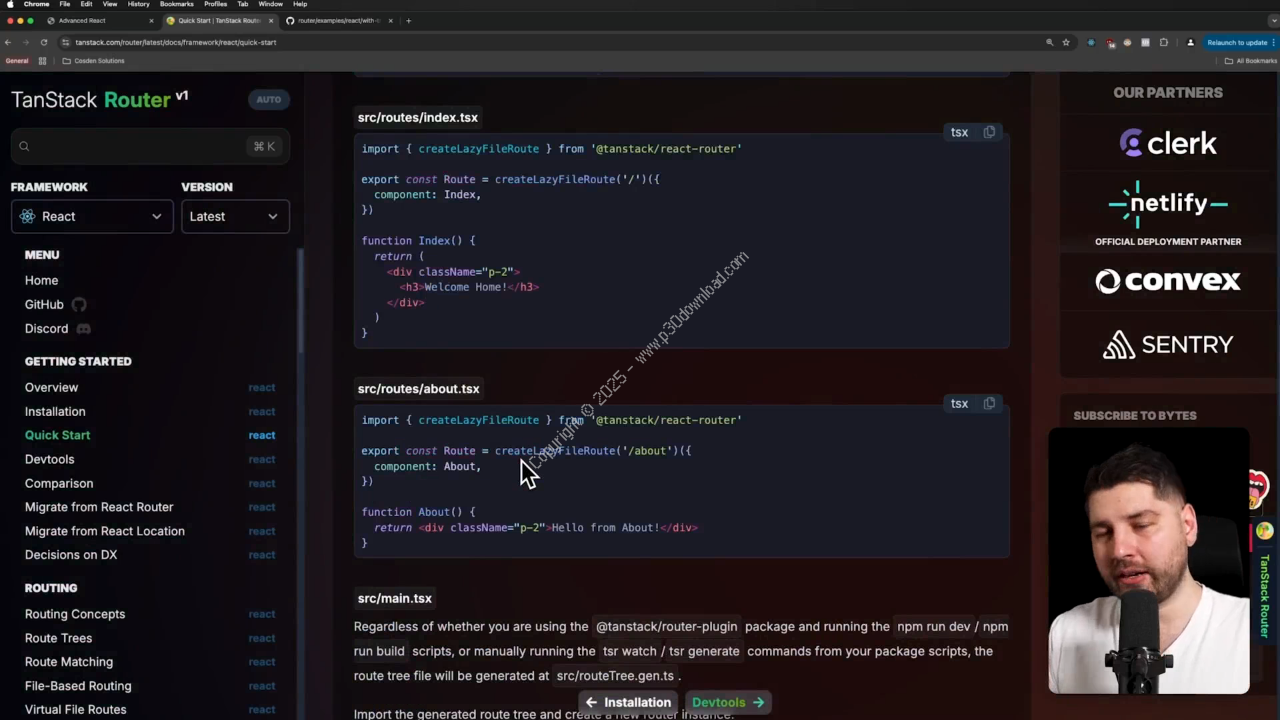The image size is (1280, 720).
Task: Open the Bookmarks menu
Action: (x=176, y=4)
